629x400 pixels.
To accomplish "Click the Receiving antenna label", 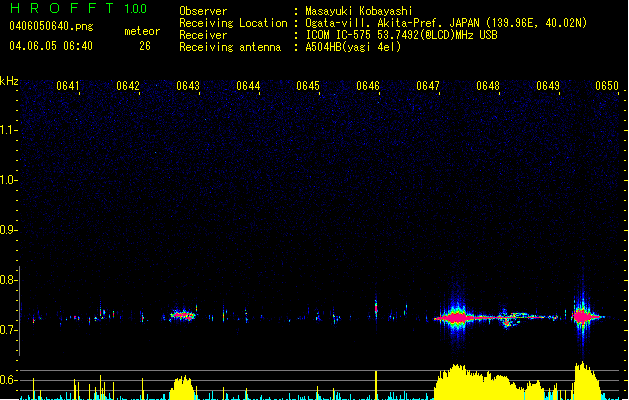I will pos(230,47).
